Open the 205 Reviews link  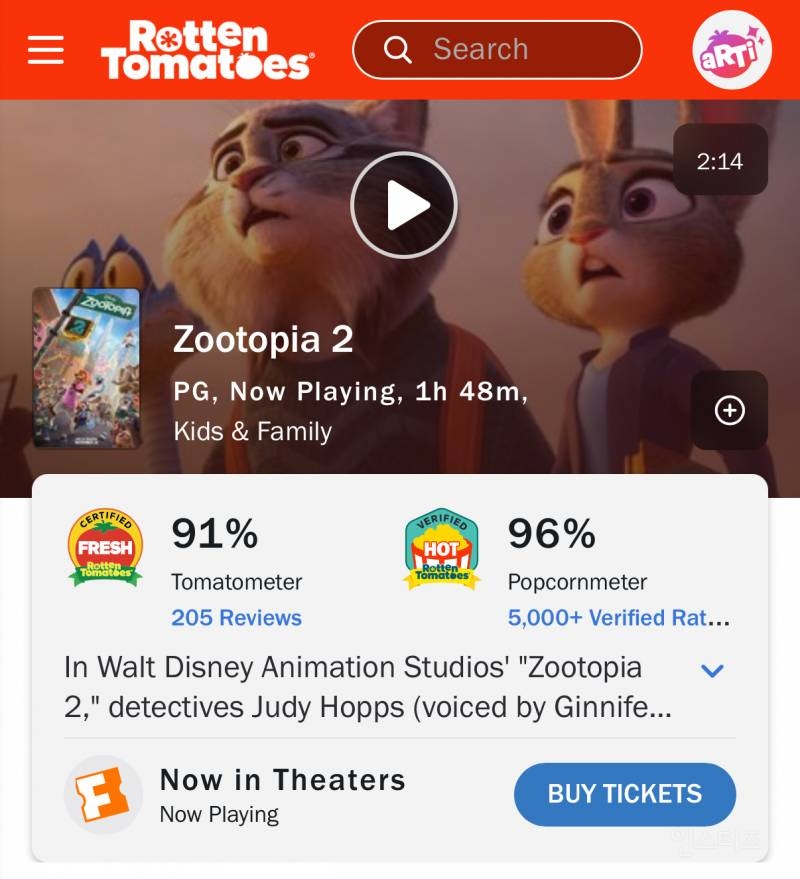[x=236, y=618]
